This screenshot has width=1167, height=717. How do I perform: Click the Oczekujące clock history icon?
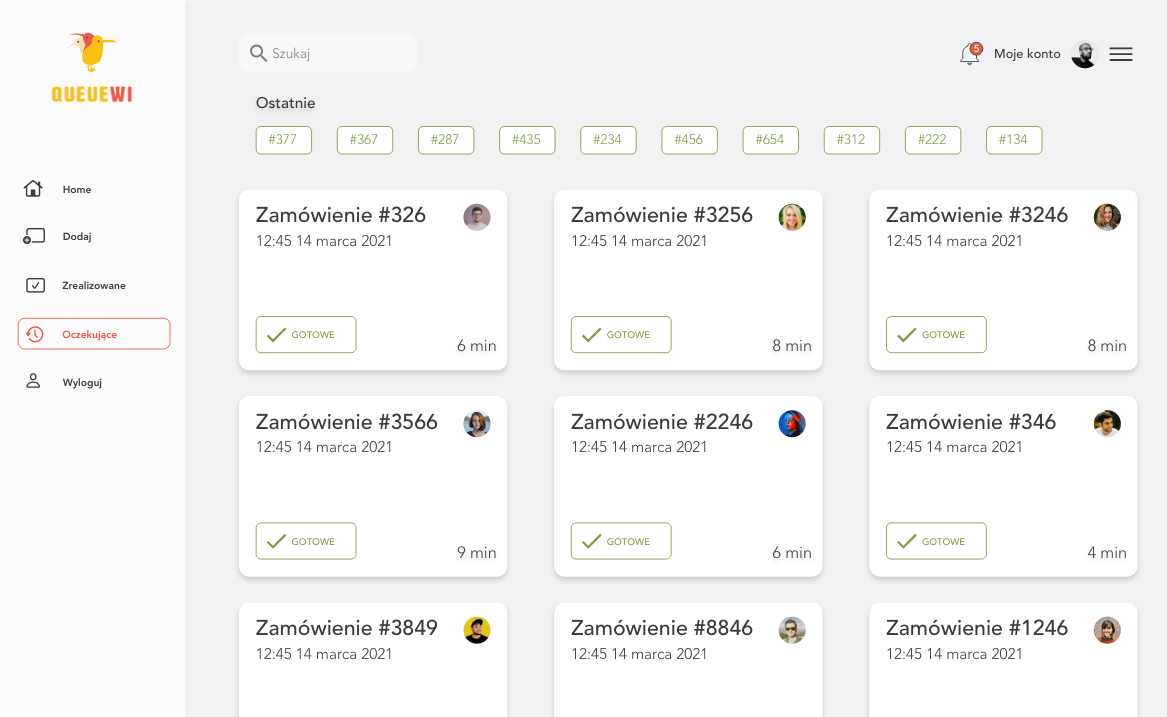pyautogui.click(x=35, y=334)
